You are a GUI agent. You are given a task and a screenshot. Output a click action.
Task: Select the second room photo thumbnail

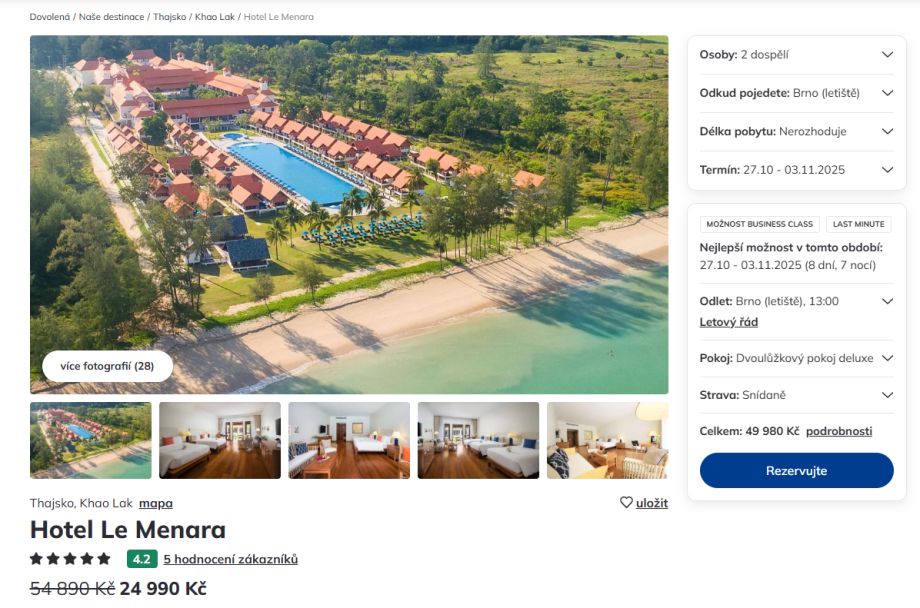[349, 440]
